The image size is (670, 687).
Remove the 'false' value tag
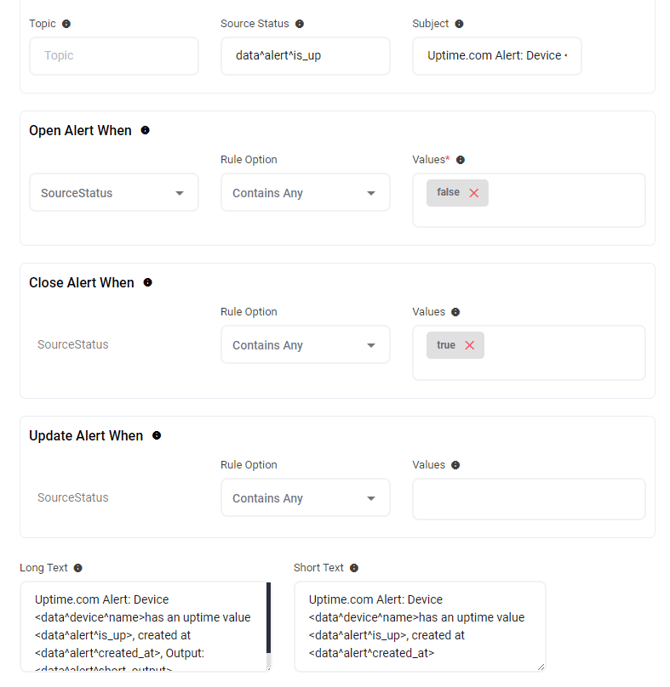tap(474, 193)
